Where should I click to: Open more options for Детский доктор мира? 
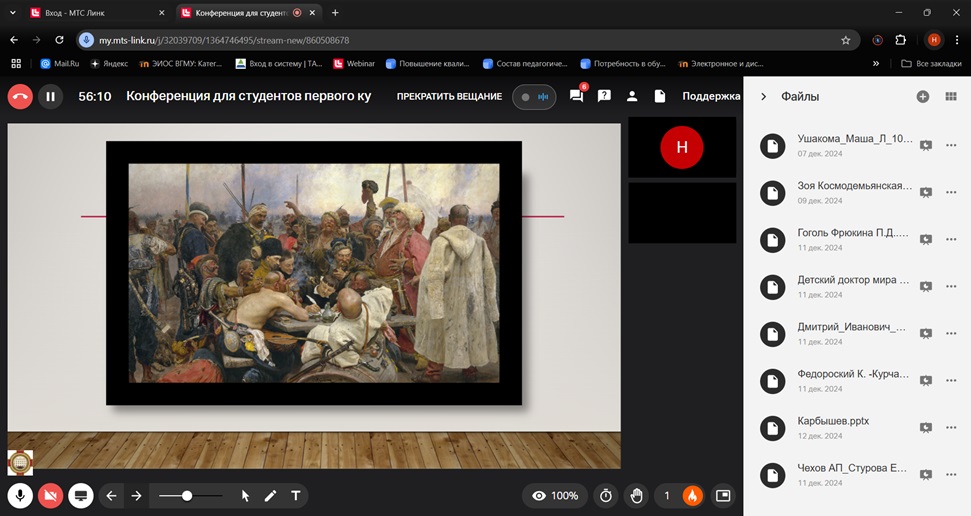coord(951,286)
